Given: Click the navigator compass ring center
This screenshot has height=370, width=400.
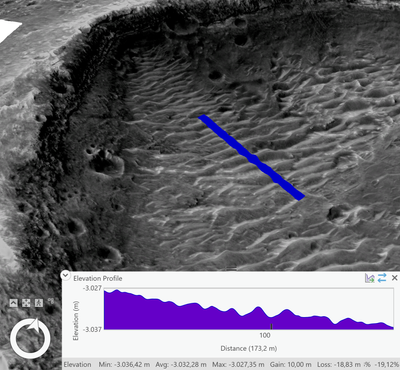Looking at the screenshot, I should (30, 339).
